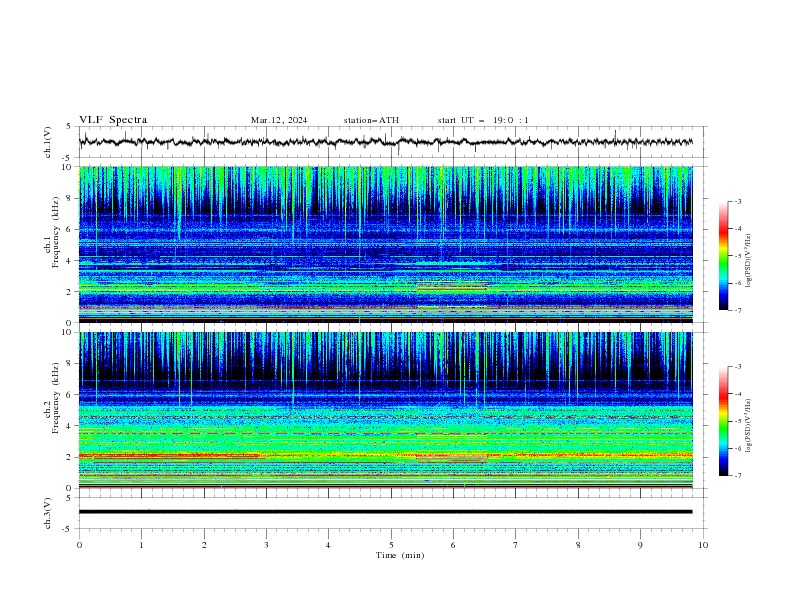The height and width of the screenshot is (612, 792).
Task: Click the "-7" tick on ch.2 color bar
Action: [737, 475]
